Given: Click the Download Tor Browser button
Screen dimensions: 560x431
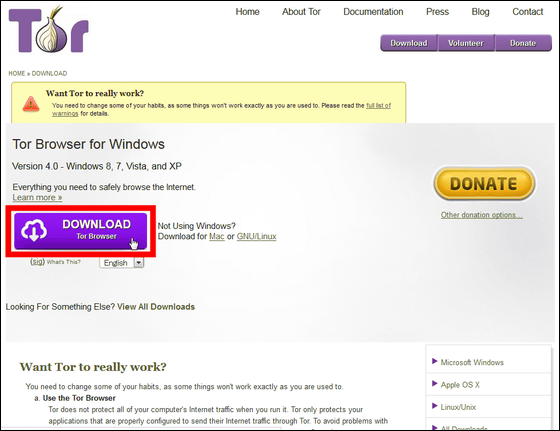Looking at the screenshot, I should (x=81, y=231).
